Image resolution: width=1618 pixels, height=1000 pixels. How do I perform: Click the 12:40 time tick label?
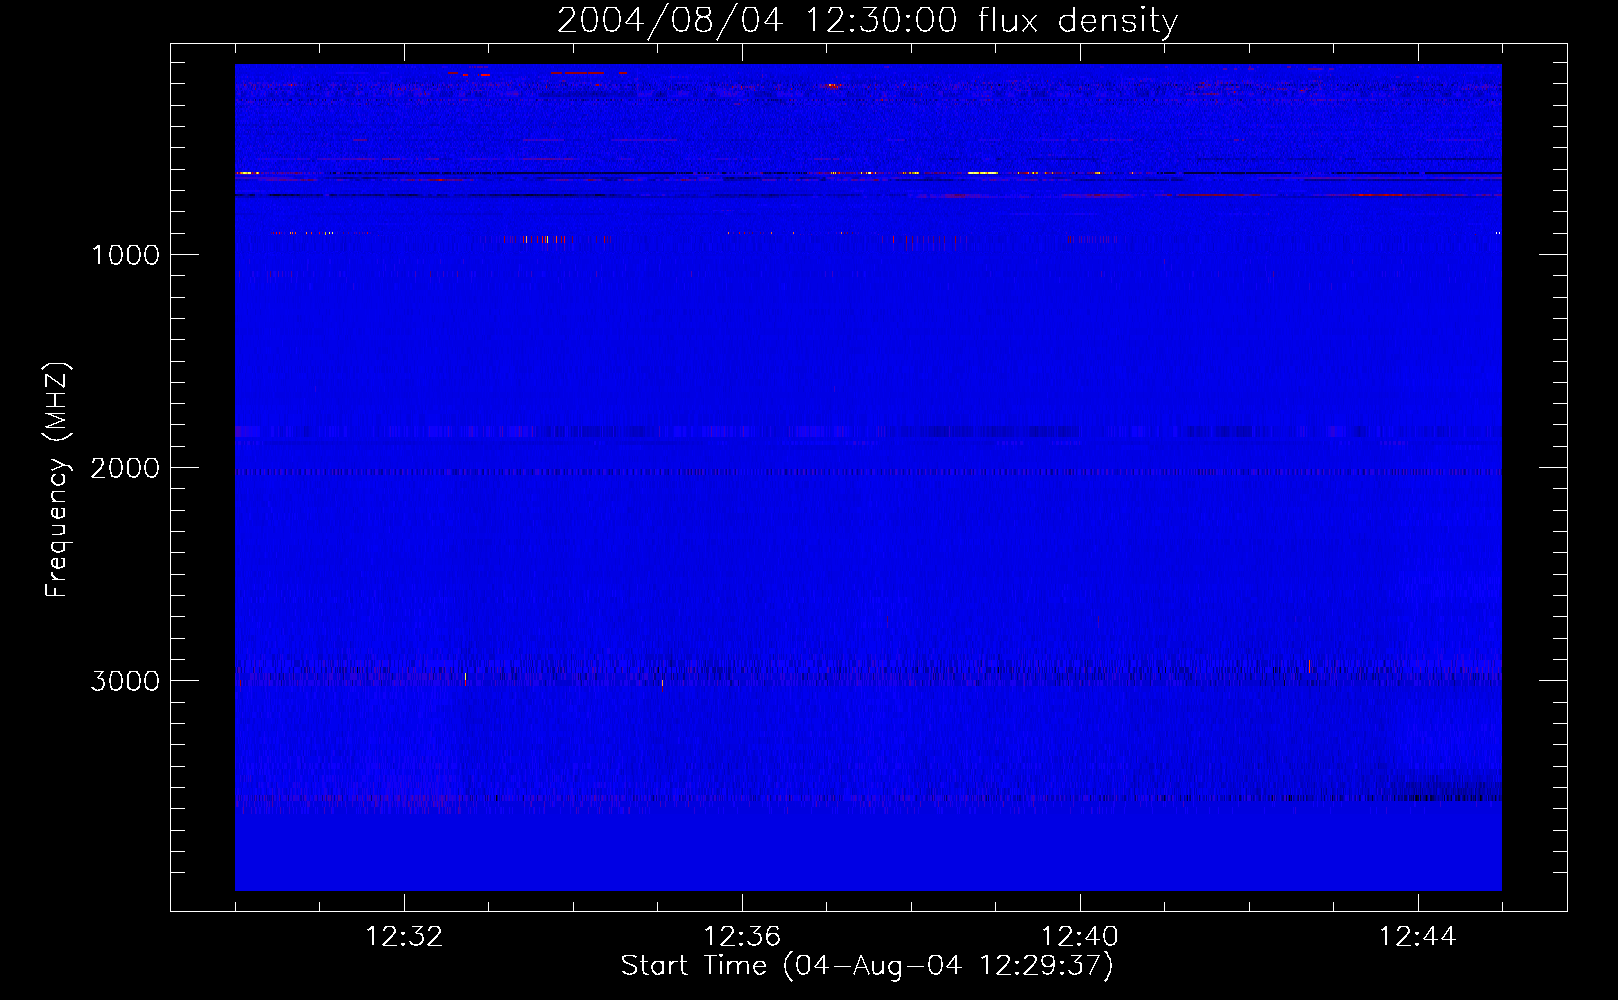tap(1080, 937)
